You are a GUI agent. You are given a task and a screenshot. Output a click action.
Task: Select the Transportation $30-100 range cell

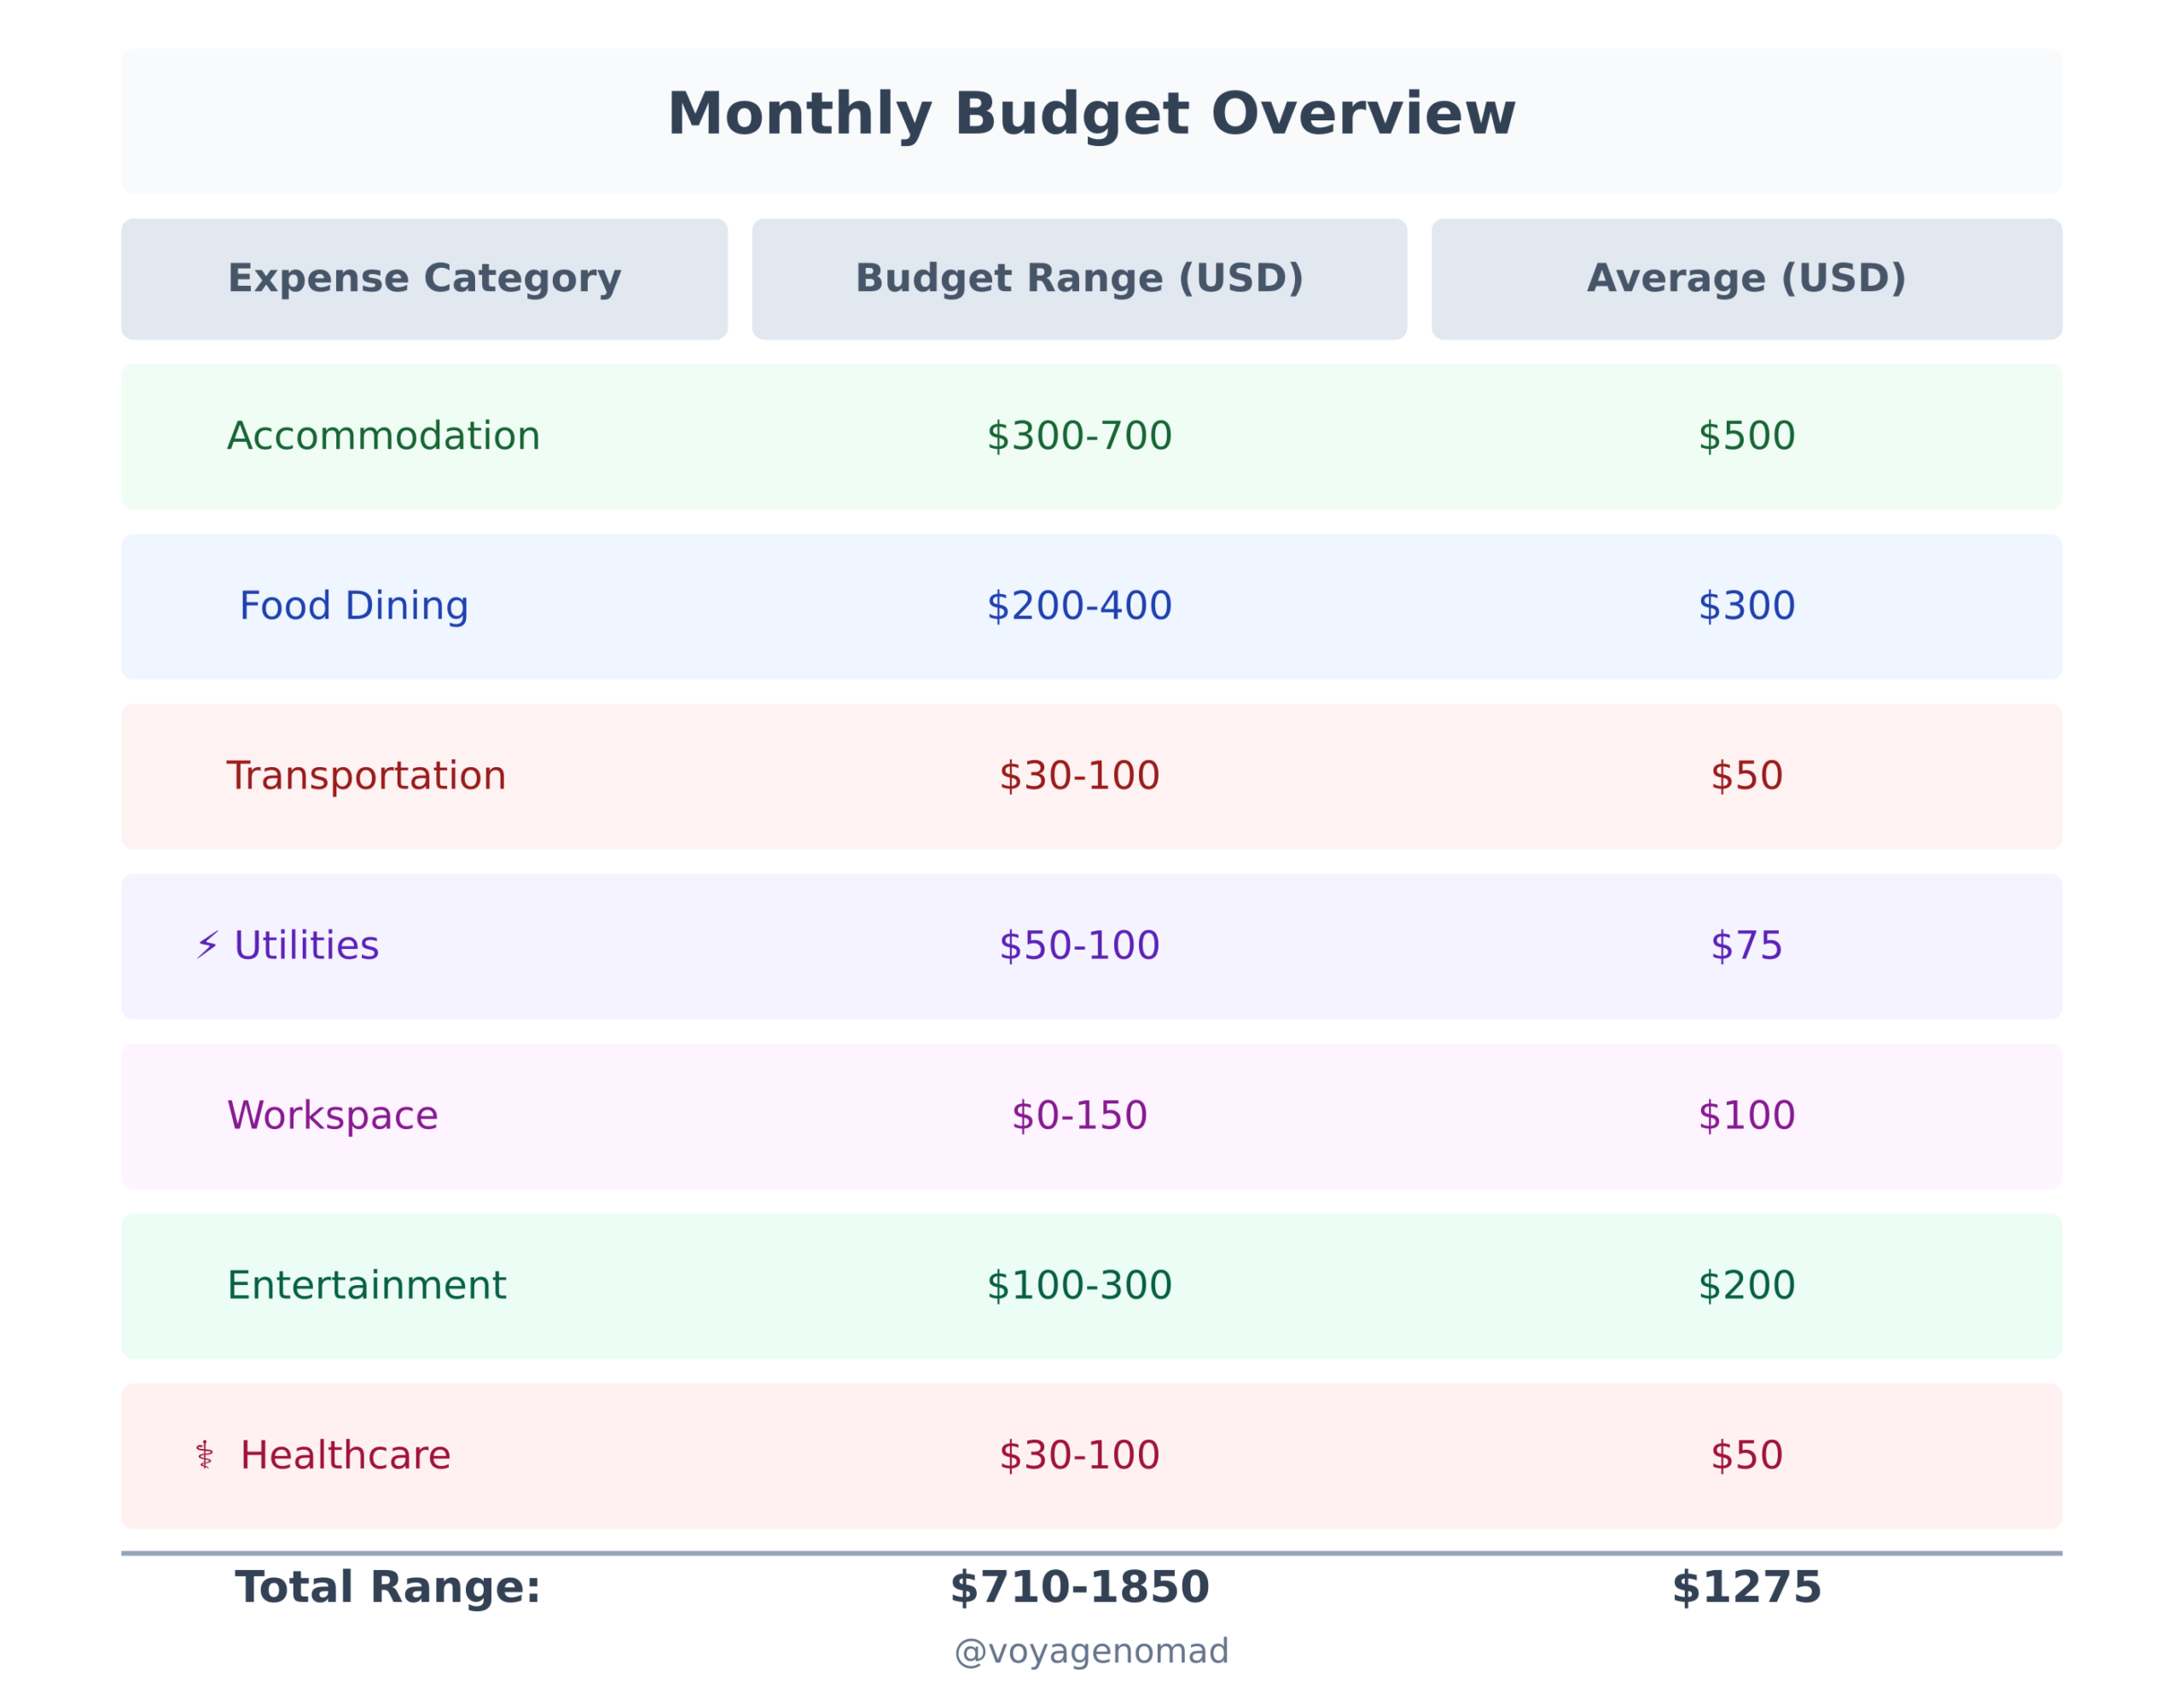click(x=1079, y=777)
